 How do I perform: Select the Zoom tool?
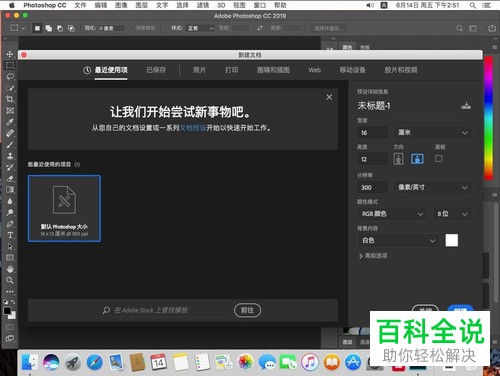coord(10,280)
